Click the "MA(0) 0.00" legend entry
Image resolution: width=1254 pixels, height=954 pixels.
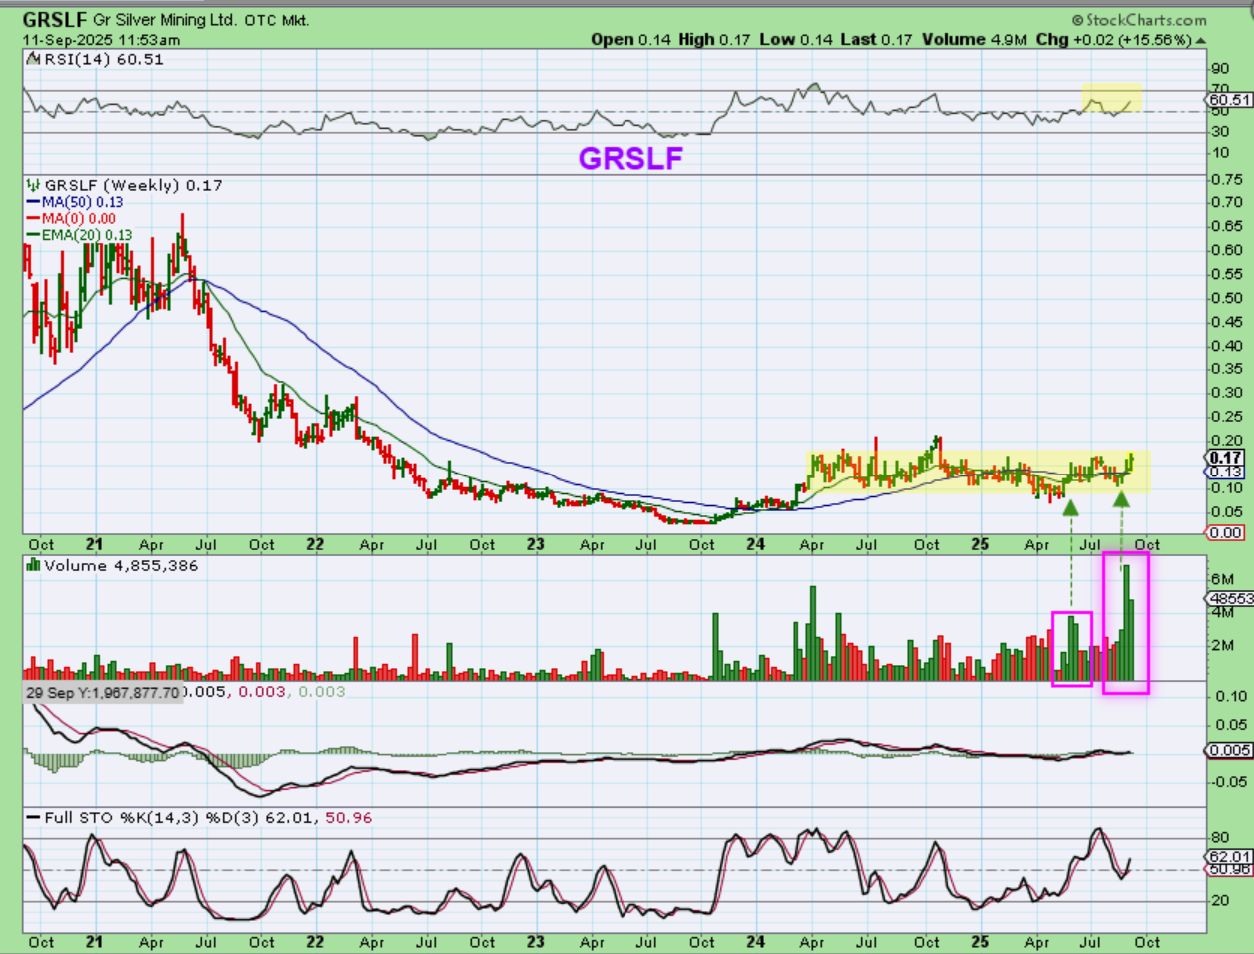[79, 218]
